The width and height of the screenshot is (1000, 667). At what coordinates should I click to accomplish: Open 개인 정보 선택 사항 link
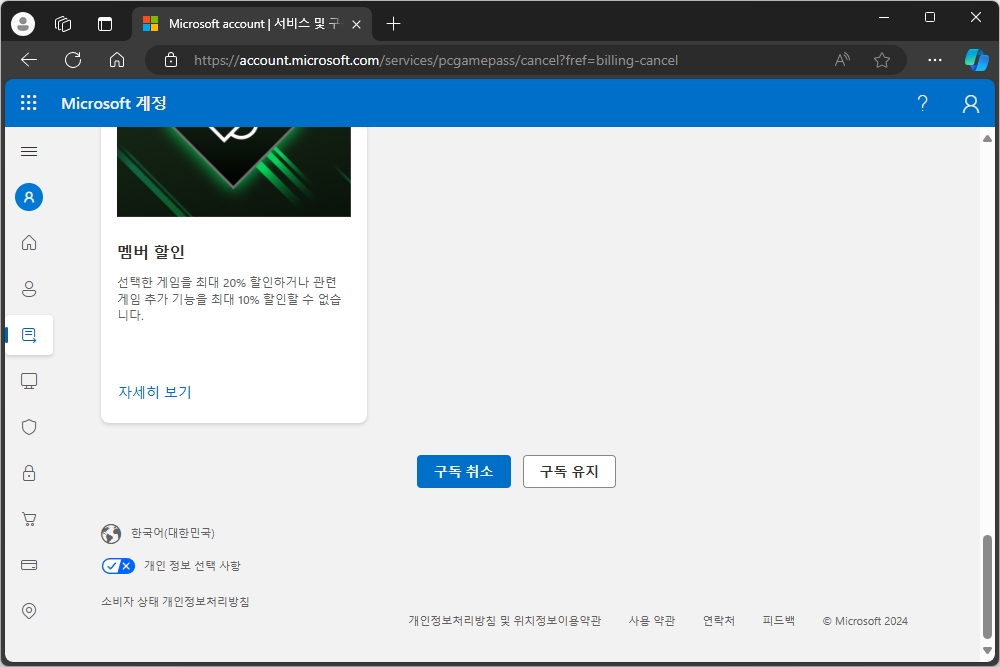coord(193,566)
